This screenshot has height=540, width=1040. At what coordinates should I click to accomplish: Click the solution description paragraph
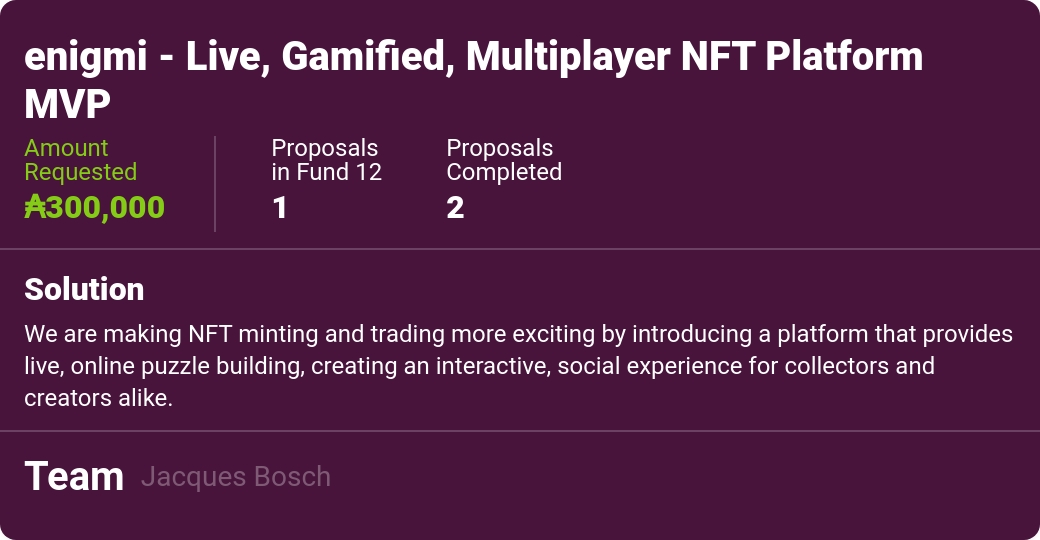(518, 365)
